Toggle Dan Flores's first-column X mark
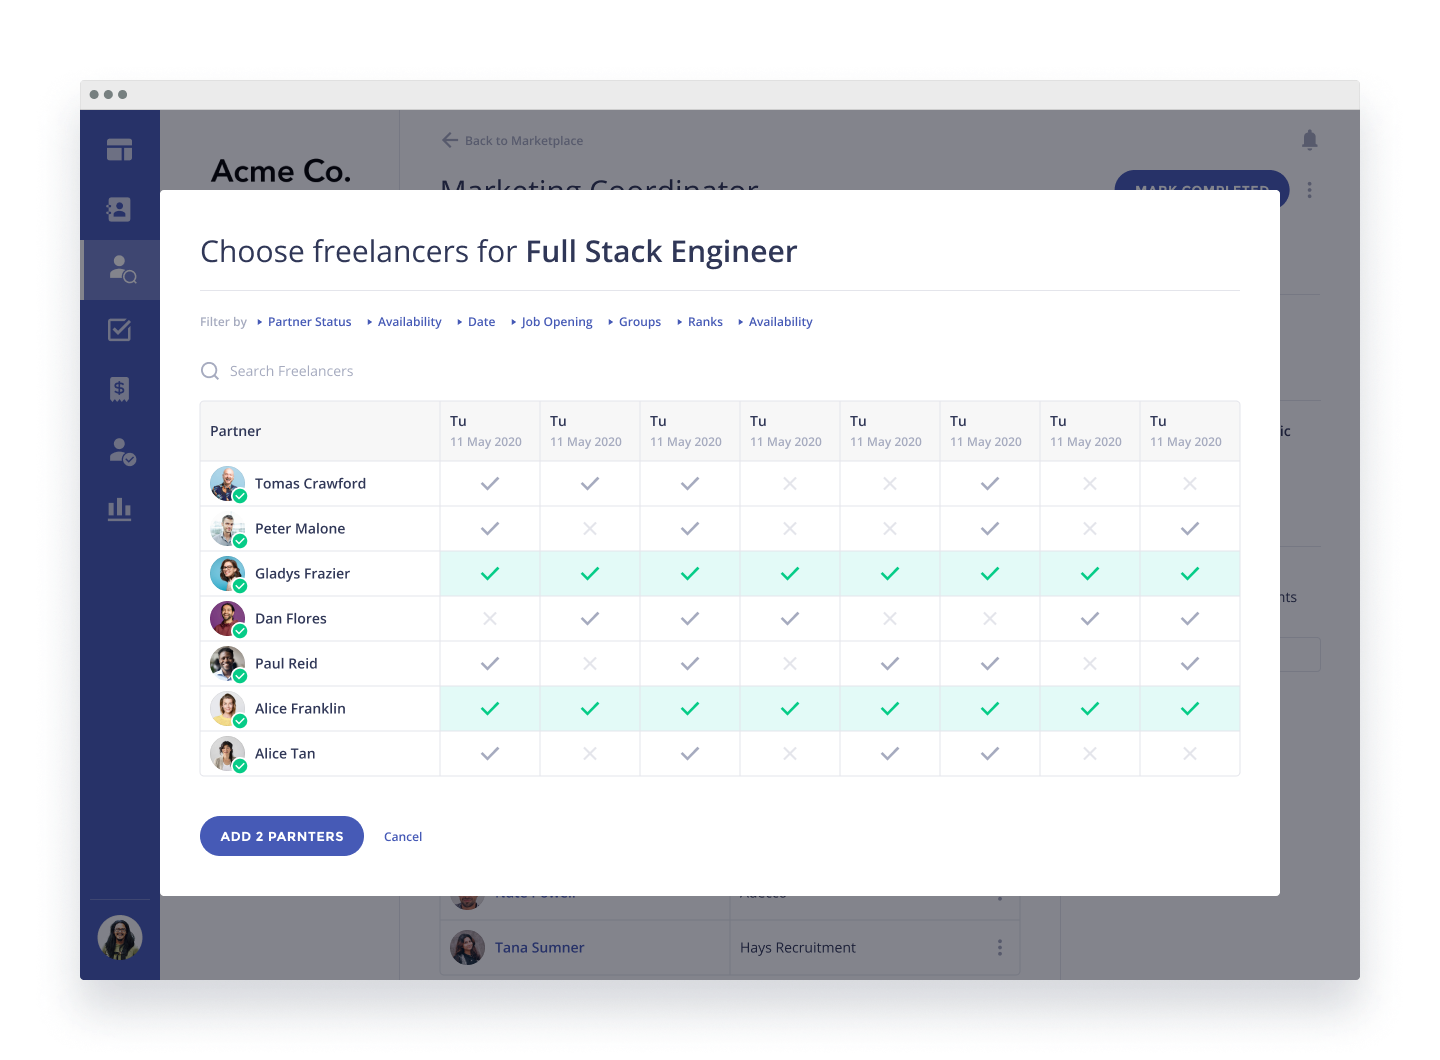Viewport: 1440px width, 1060px height. [x=490, y=619]
